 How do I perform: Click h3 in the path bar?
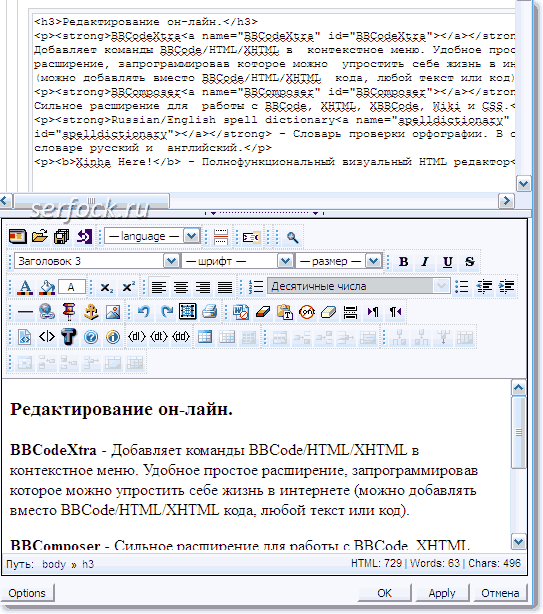click(88, 564)
